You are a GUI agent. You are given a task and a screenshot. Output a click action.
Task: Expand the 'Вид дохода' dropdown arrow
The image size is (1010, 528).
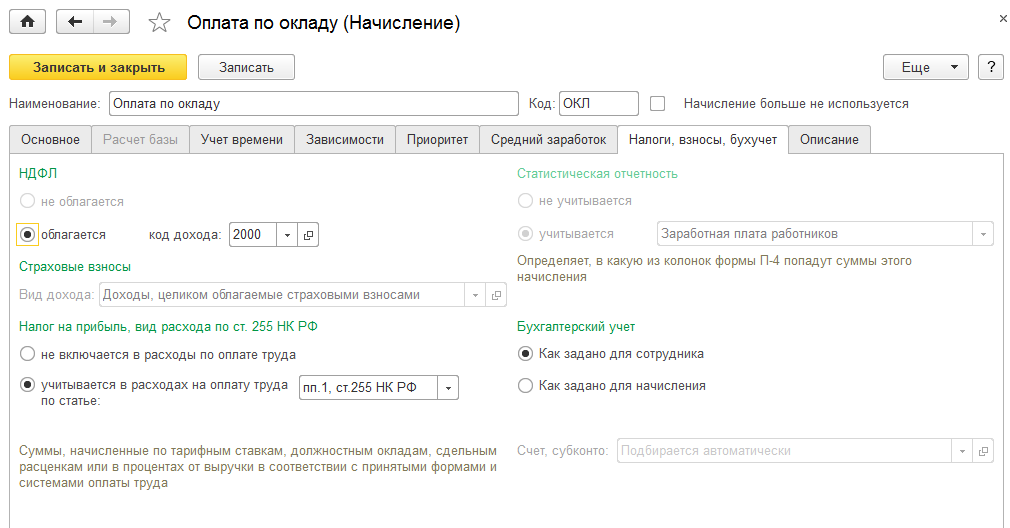[475, 295]
